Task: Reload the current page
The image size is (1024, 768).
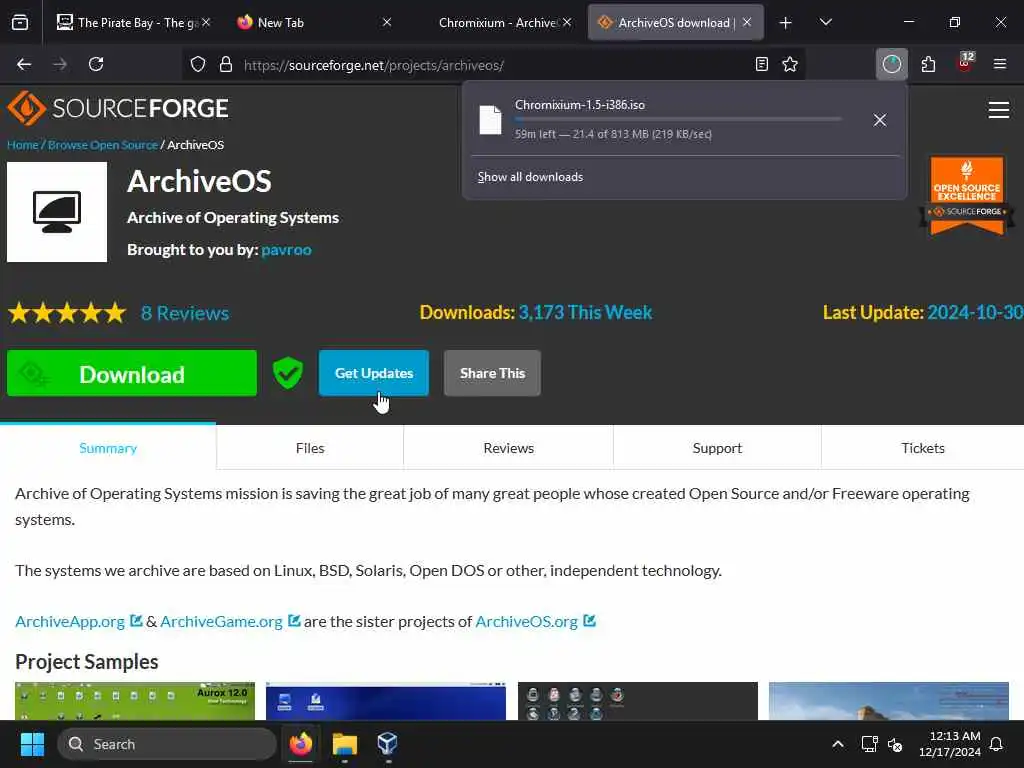Action: [96, 64]
